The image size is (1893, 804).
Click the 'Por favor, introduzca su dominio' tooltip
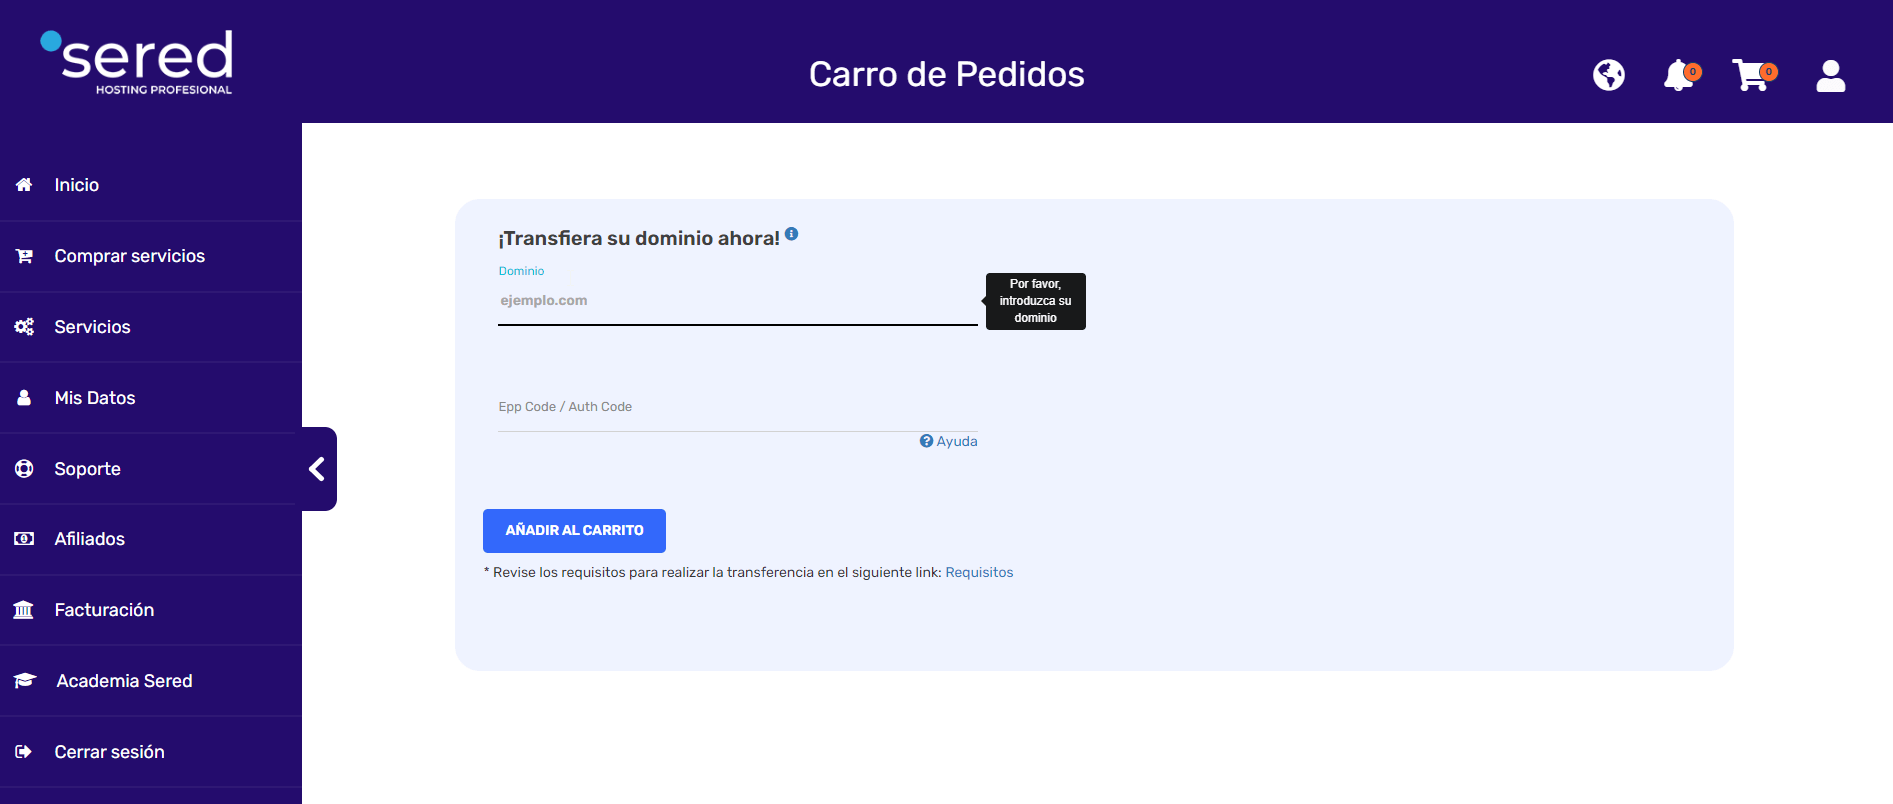click(x=1035, y=301)
